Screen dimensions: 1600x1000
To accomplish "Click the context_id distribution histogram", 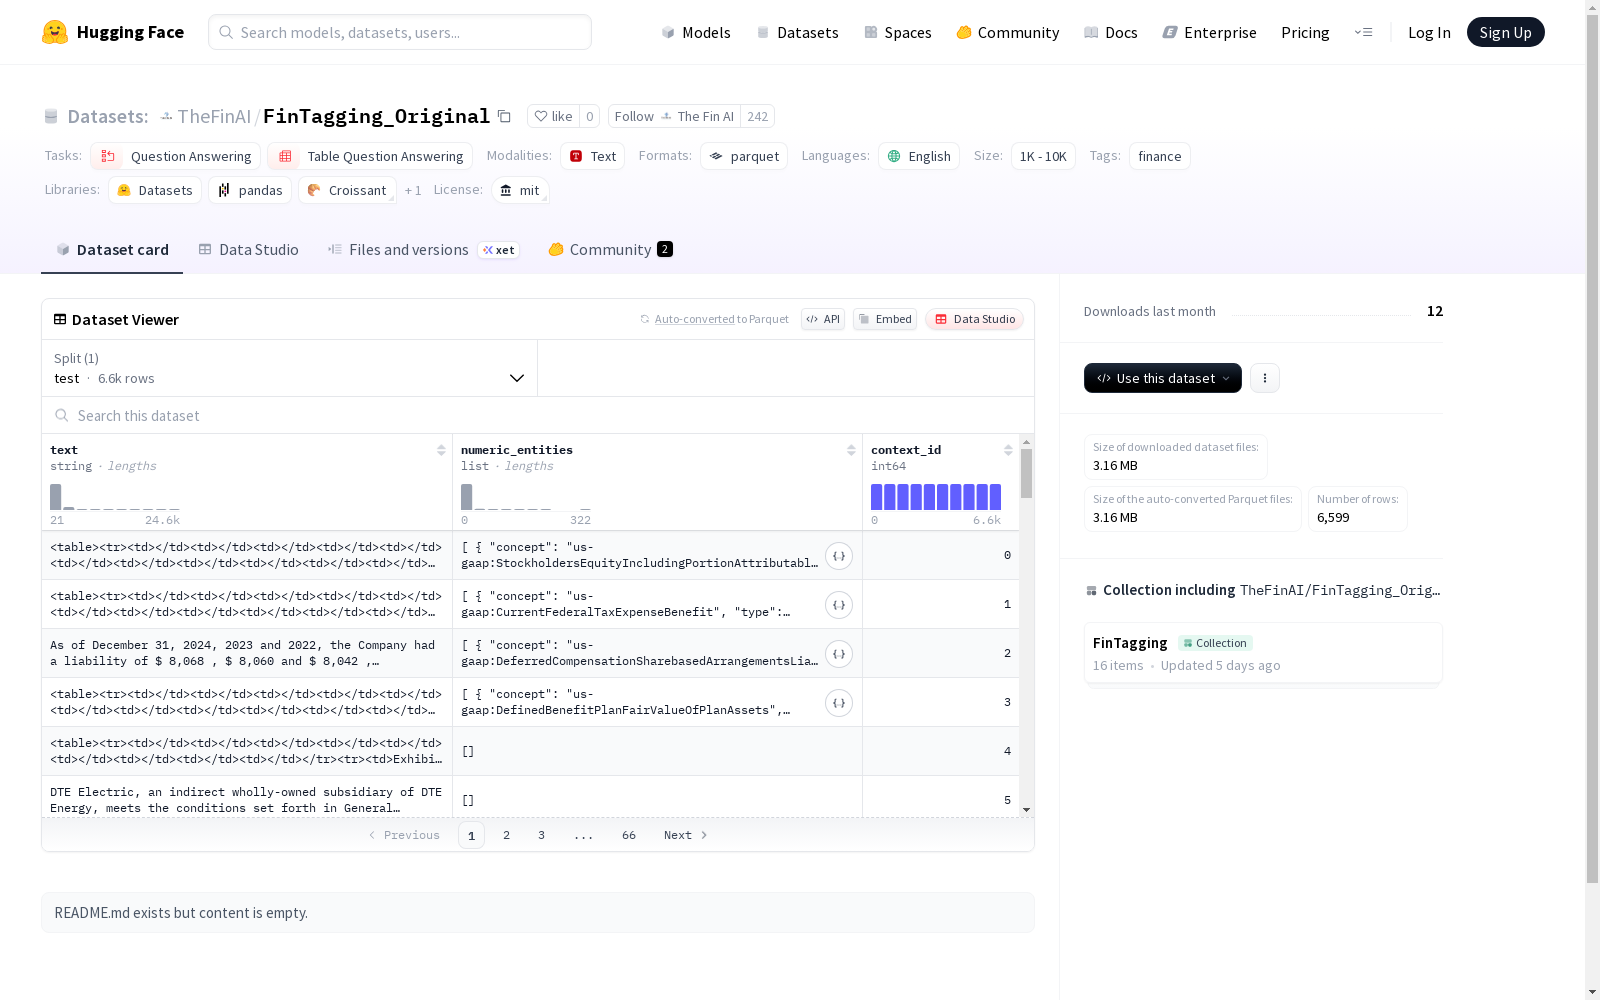I will (x=936, y=497).
